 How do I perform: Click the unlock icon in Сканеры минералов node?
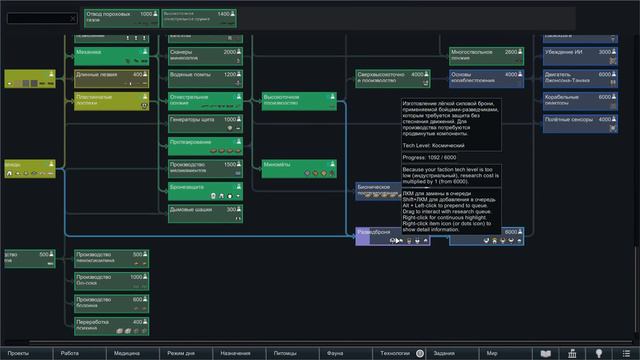(238, 60)
